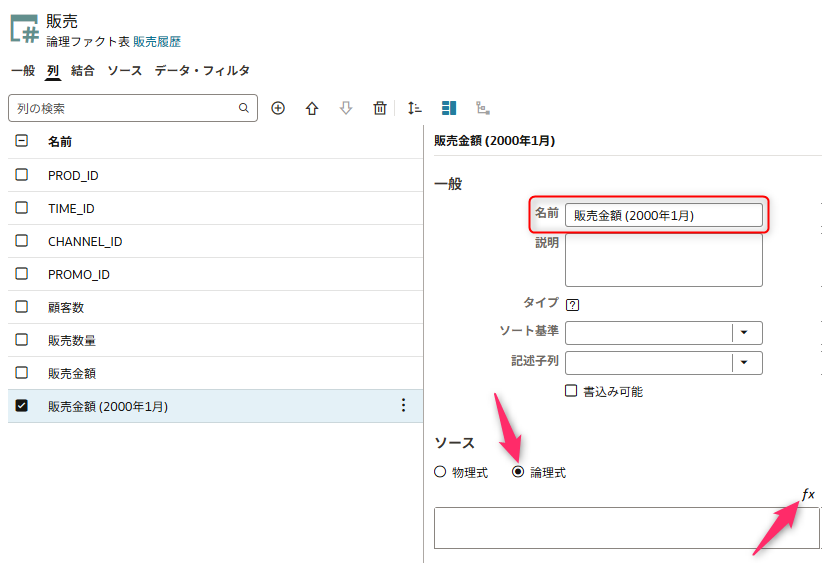The image size is (822, 563).
Task: Switch to the ソース tab
Action: coord(125,70)
